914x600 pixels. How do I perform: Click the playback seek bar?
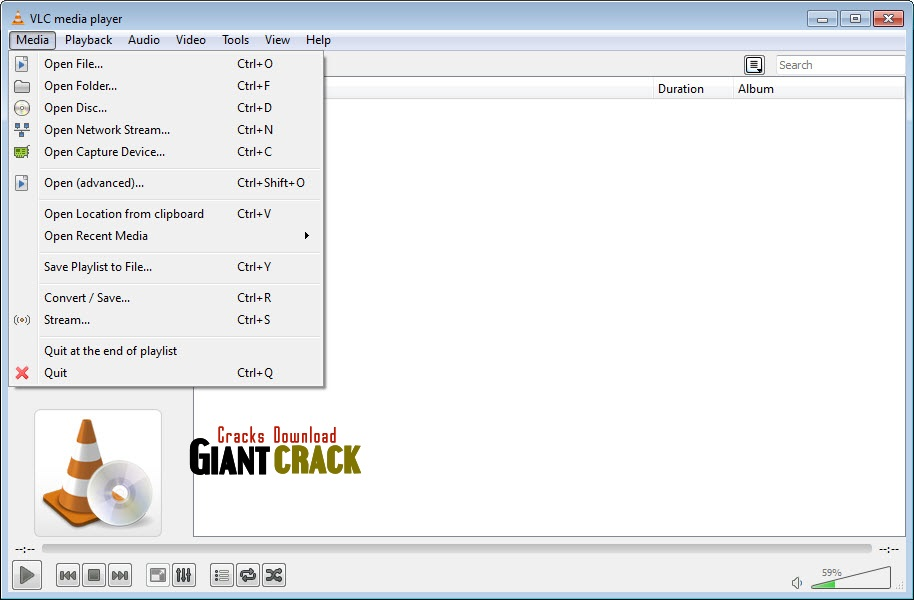[456, 549]
